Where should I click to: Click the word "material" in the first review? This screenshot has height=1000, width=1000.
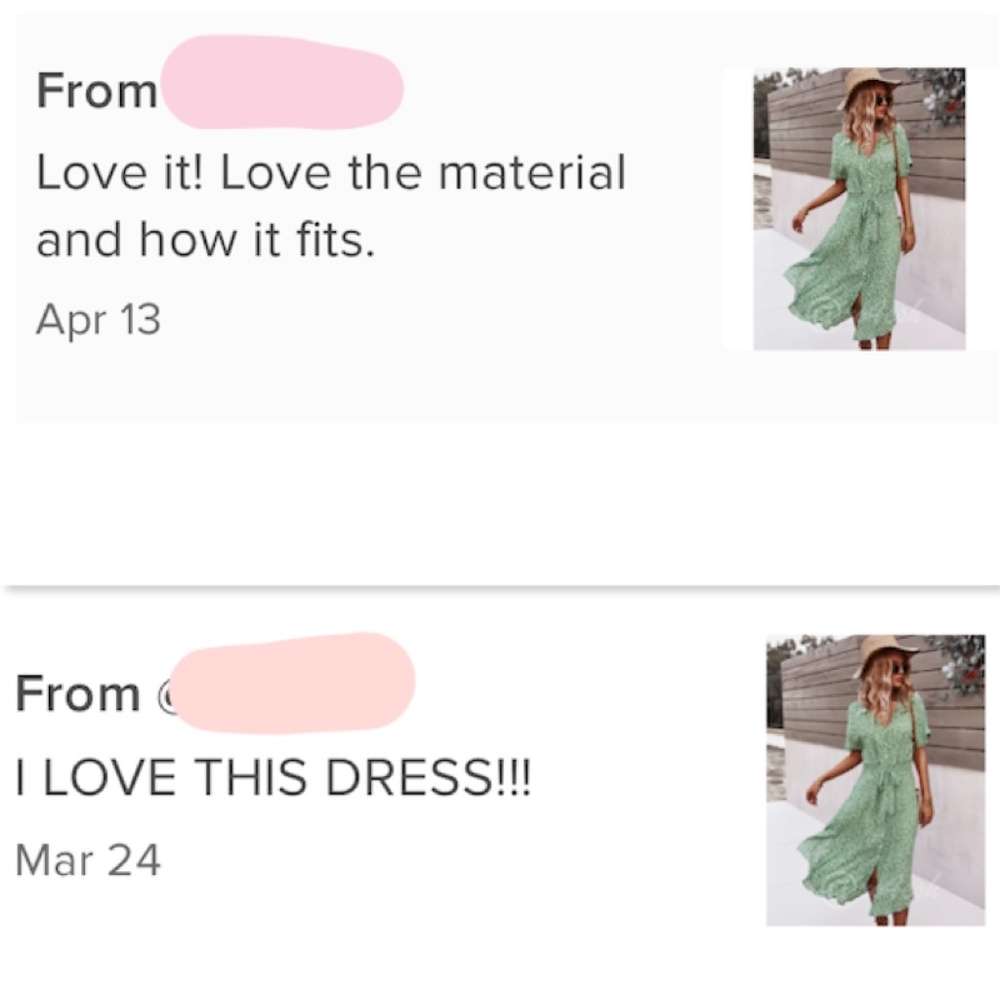[532, 174]
